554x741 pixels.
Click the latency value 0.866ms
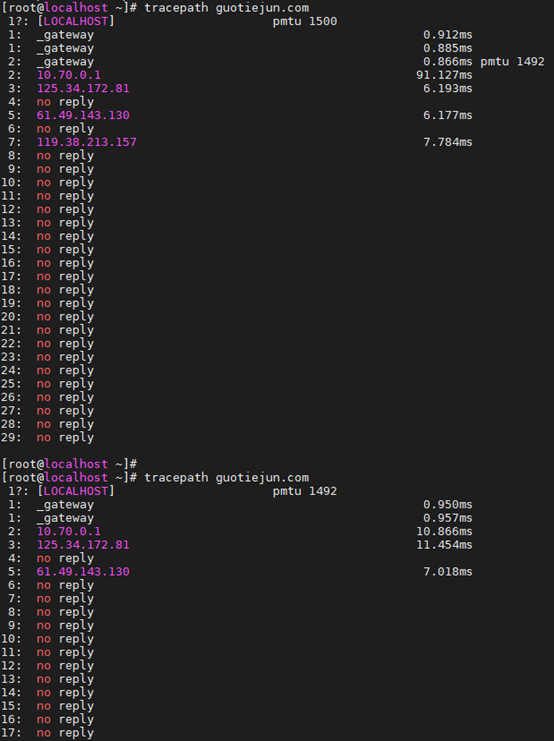[448, 62]
